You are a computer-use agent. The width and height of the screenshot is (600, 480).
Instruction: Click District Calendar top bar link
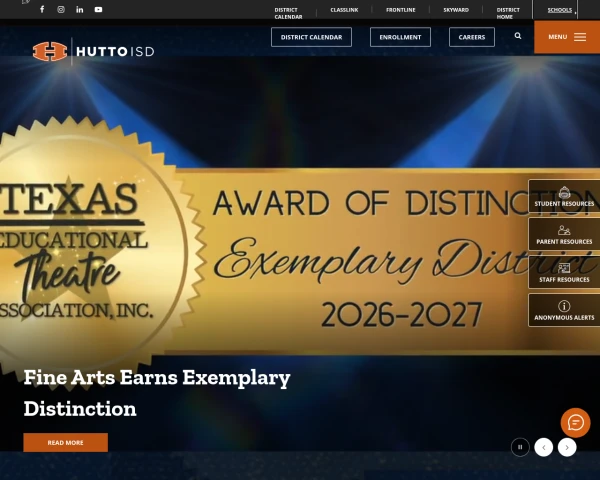coord(288,13)
